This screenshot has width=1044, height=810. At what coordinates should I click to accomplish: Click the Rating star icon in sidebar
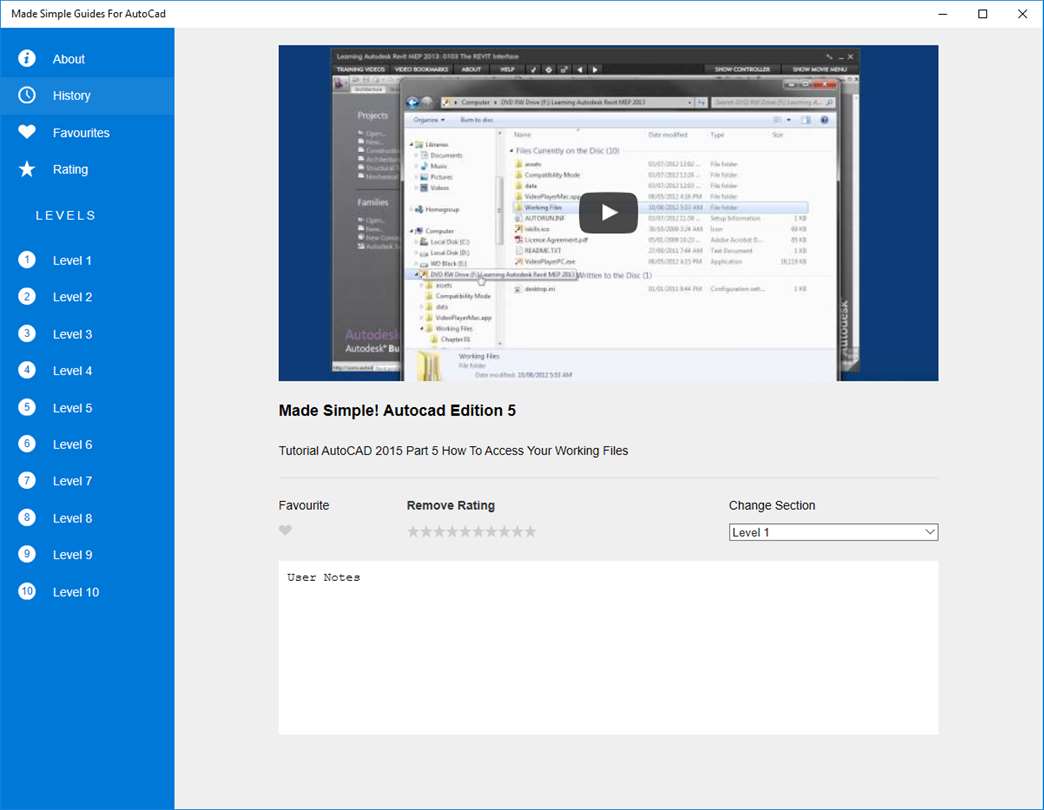27,169
